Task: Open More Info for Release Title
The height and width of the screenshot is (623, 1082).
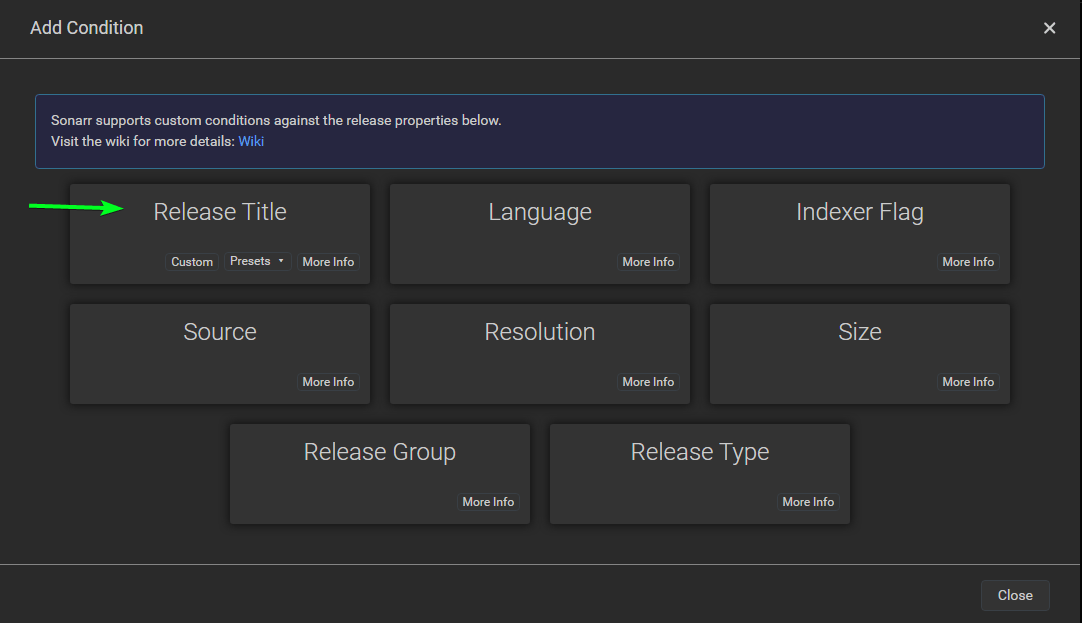Action: 328,261
